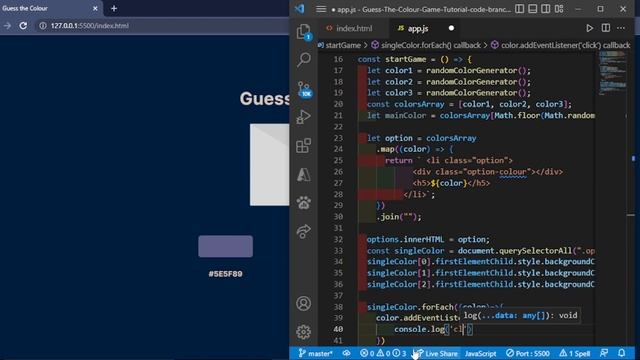Go forward in the browser
640x360 pixels.
click(x=7, y=26)
